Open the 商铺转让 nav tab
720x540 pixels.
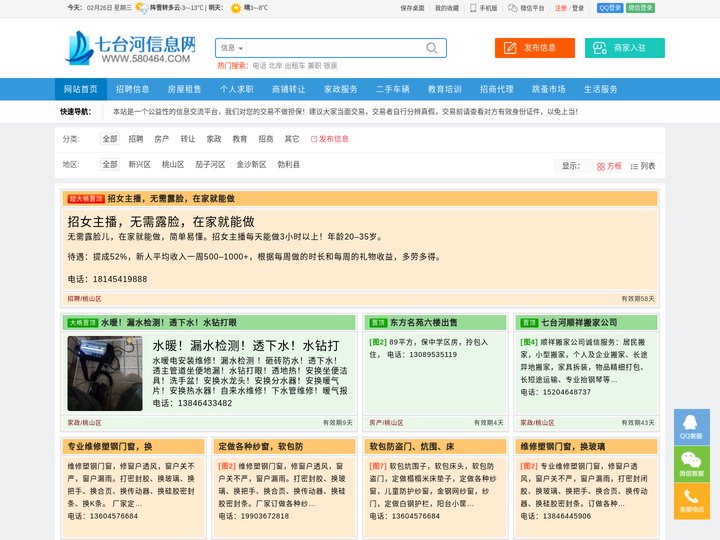point(288,89)
